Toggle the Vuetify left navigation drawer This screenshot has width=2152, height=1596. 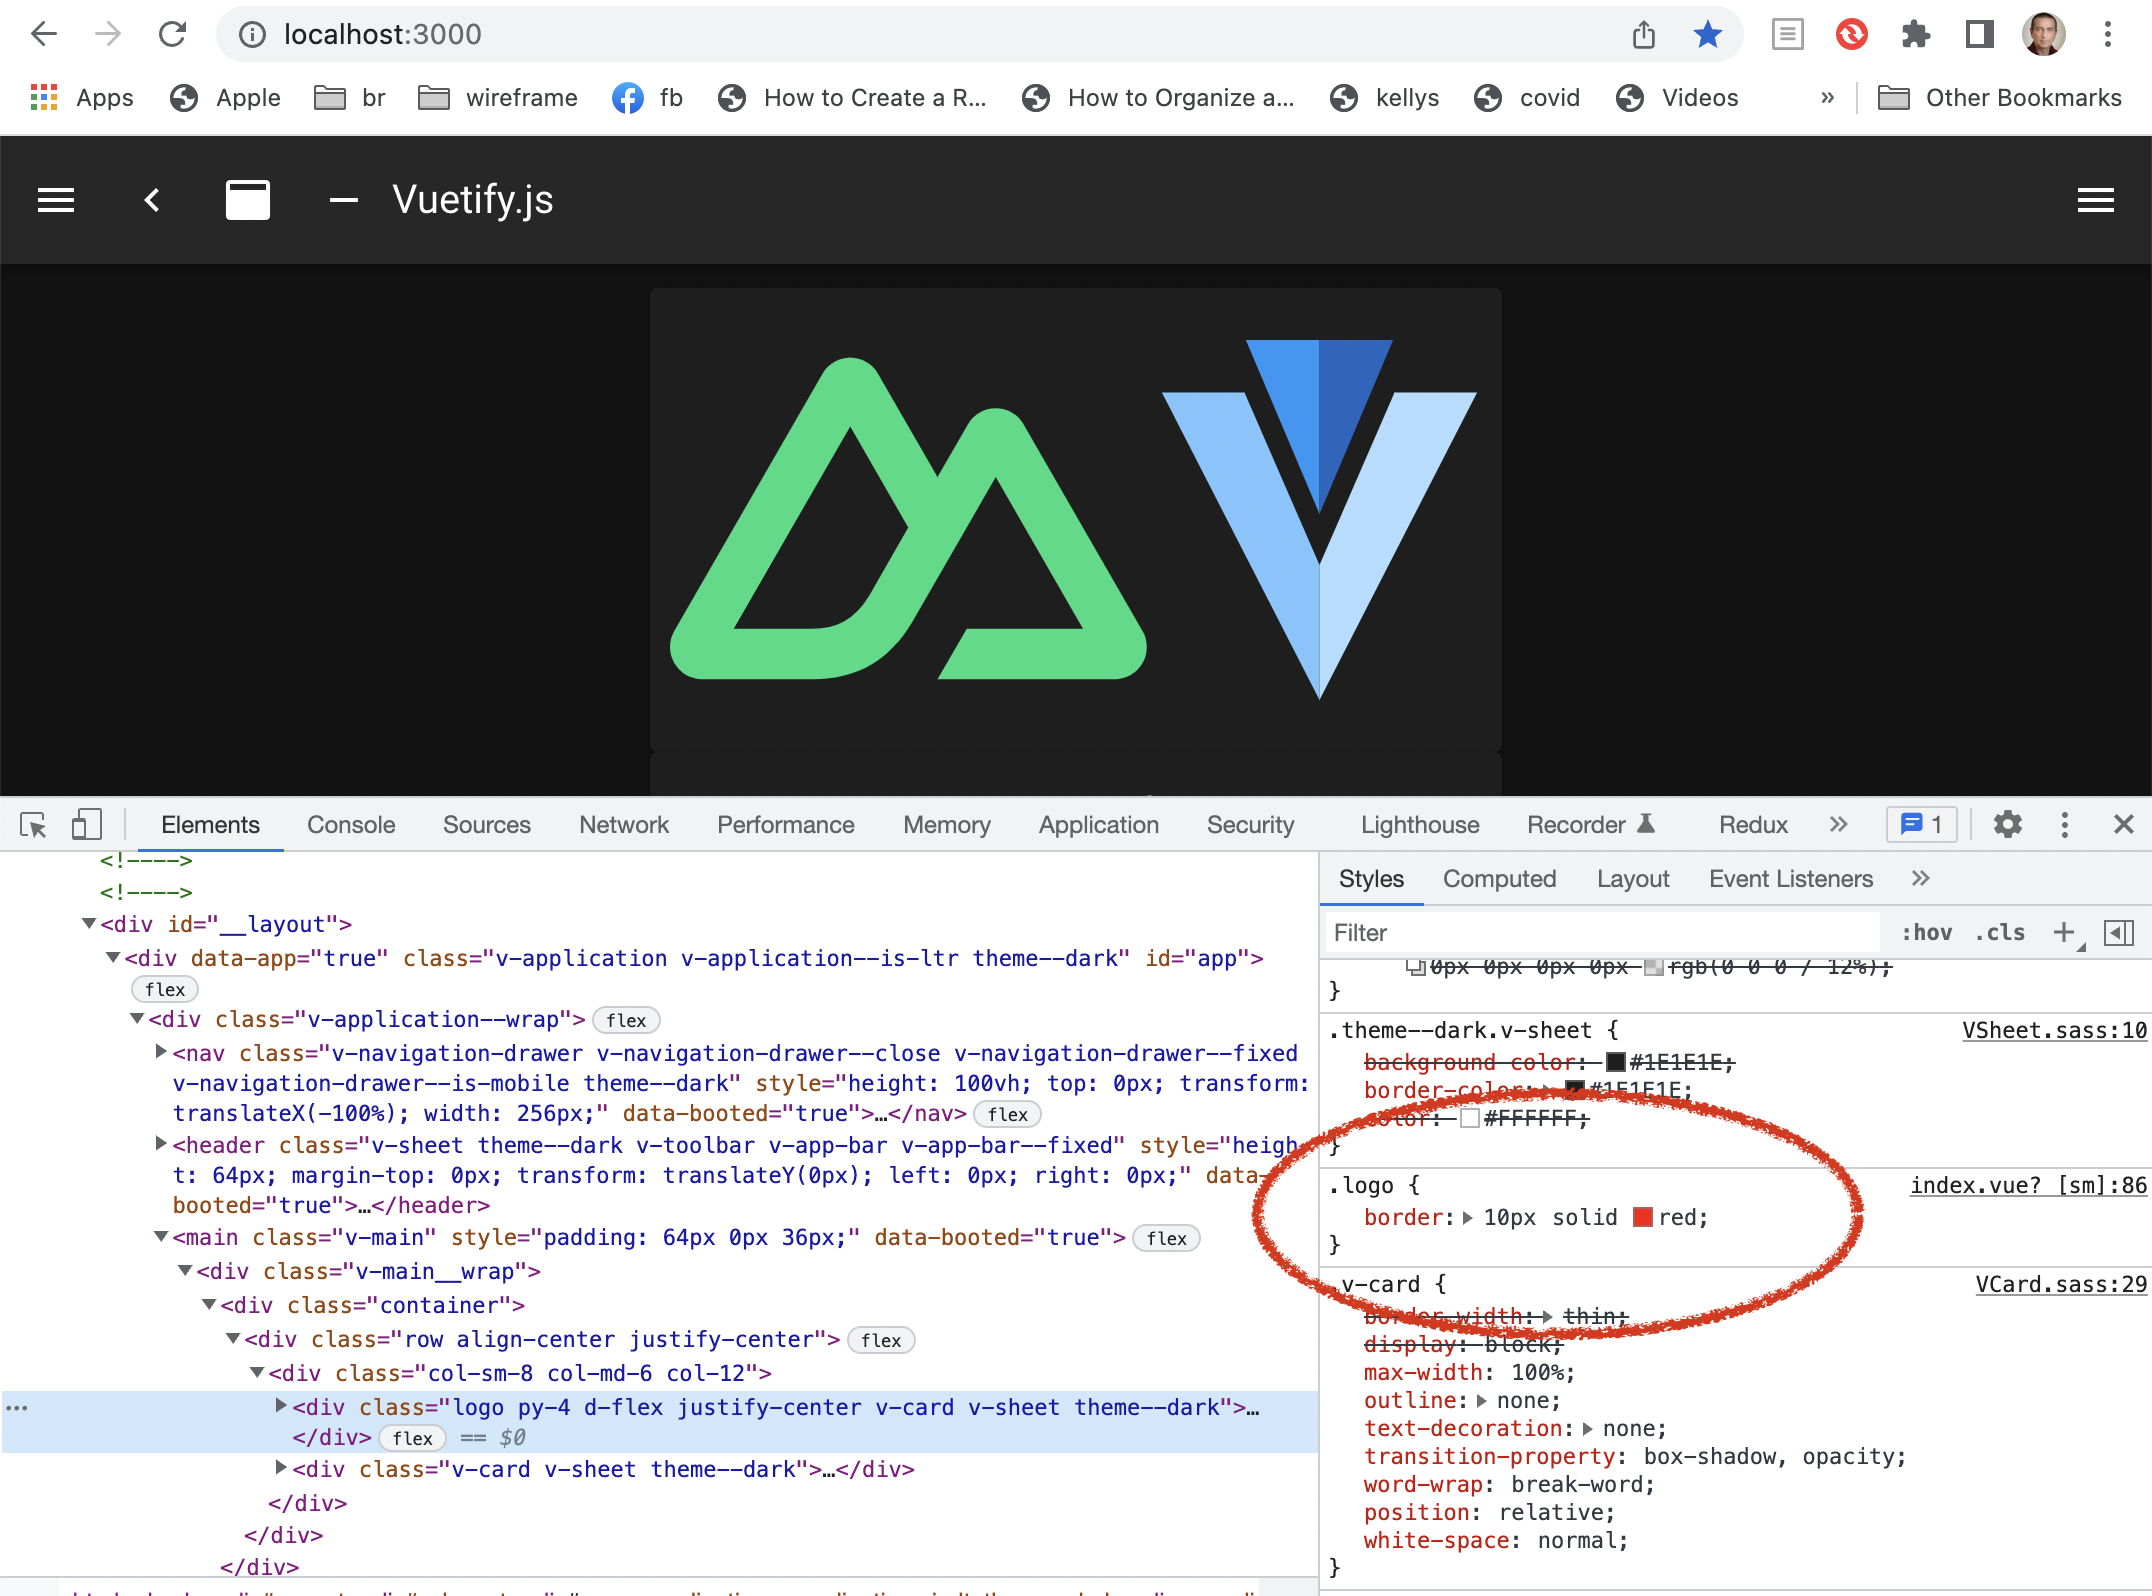(x=56, y=200)
